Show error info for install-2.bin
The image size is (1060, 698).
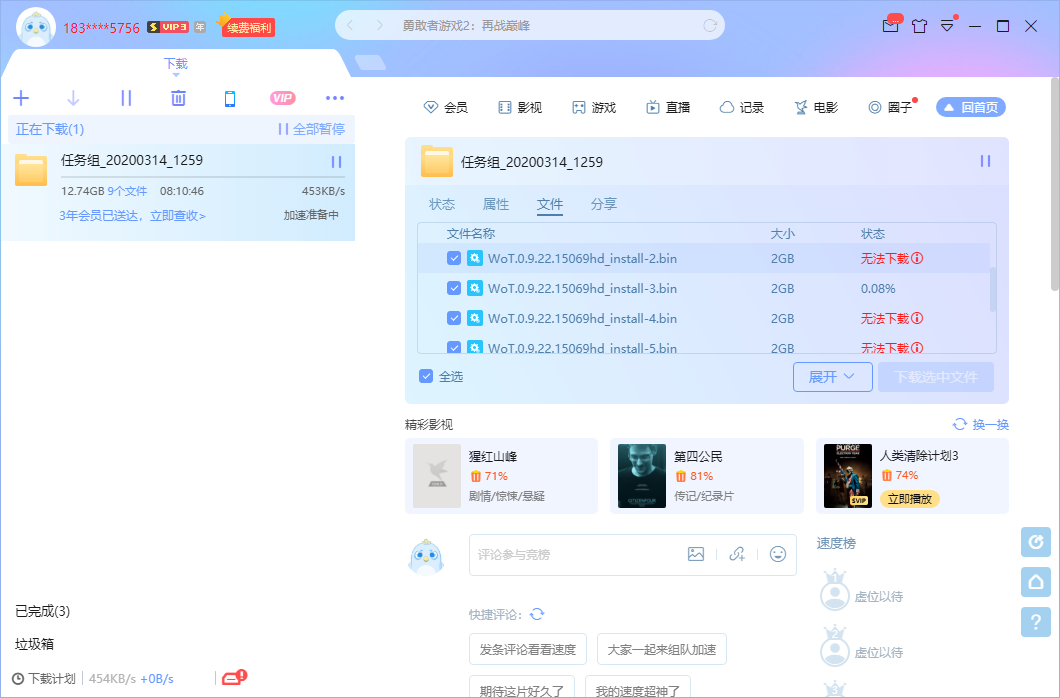coord(917,258)
